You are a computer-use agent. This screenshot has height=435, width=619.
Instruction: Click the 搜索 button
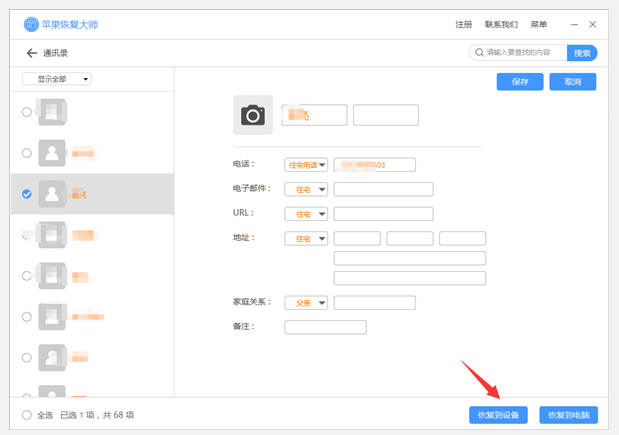[x=582, y=53]
